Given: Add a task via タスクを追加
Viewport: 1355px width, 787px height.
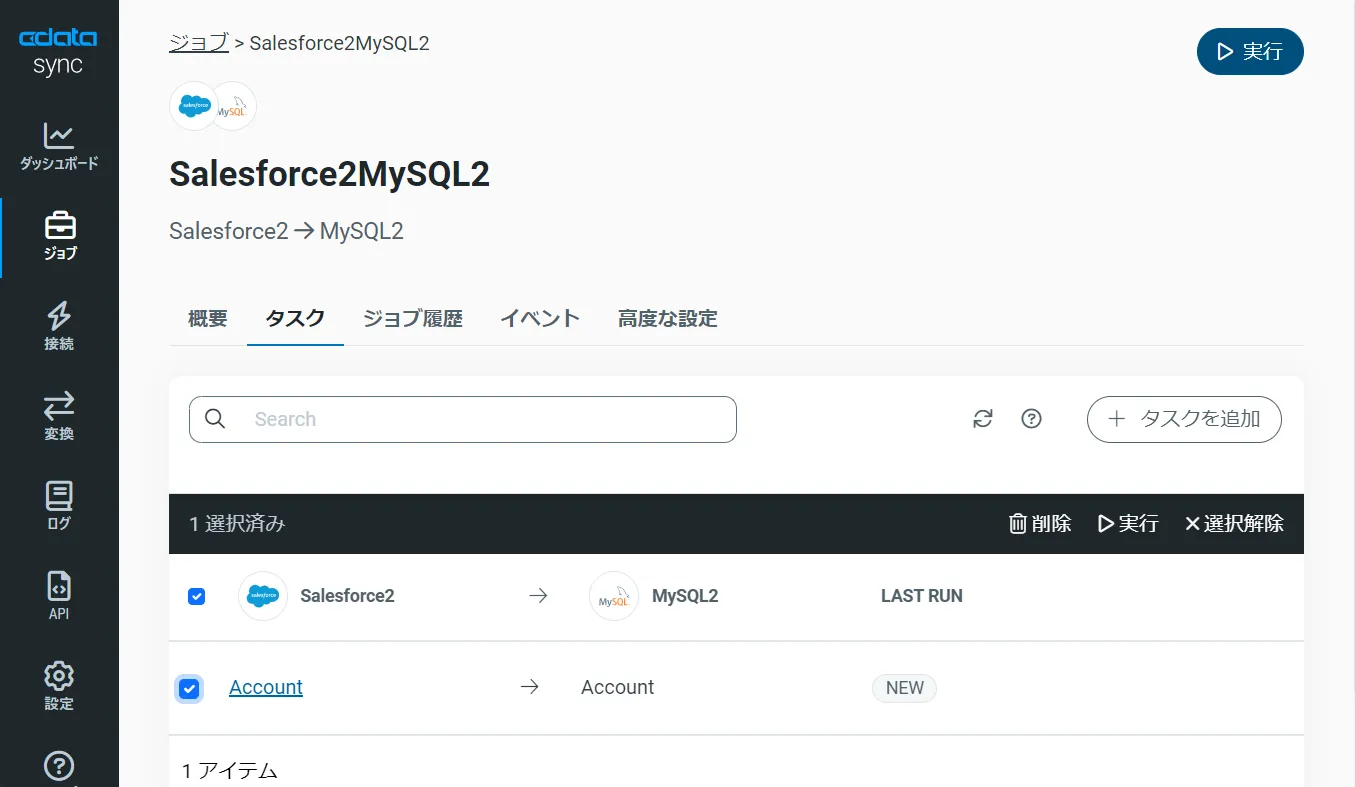Looking at the screenshot, I should click(1184, 419).
